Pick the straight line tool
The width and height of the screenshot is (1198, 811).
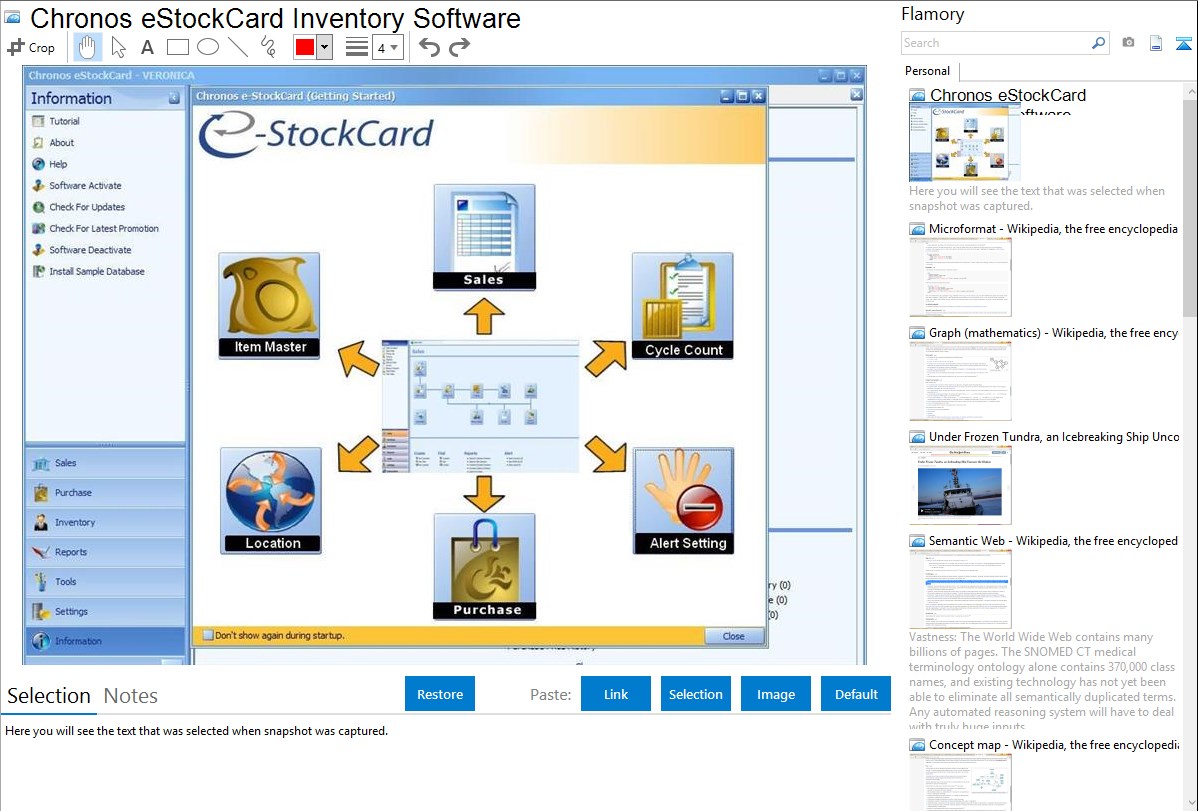238,47
